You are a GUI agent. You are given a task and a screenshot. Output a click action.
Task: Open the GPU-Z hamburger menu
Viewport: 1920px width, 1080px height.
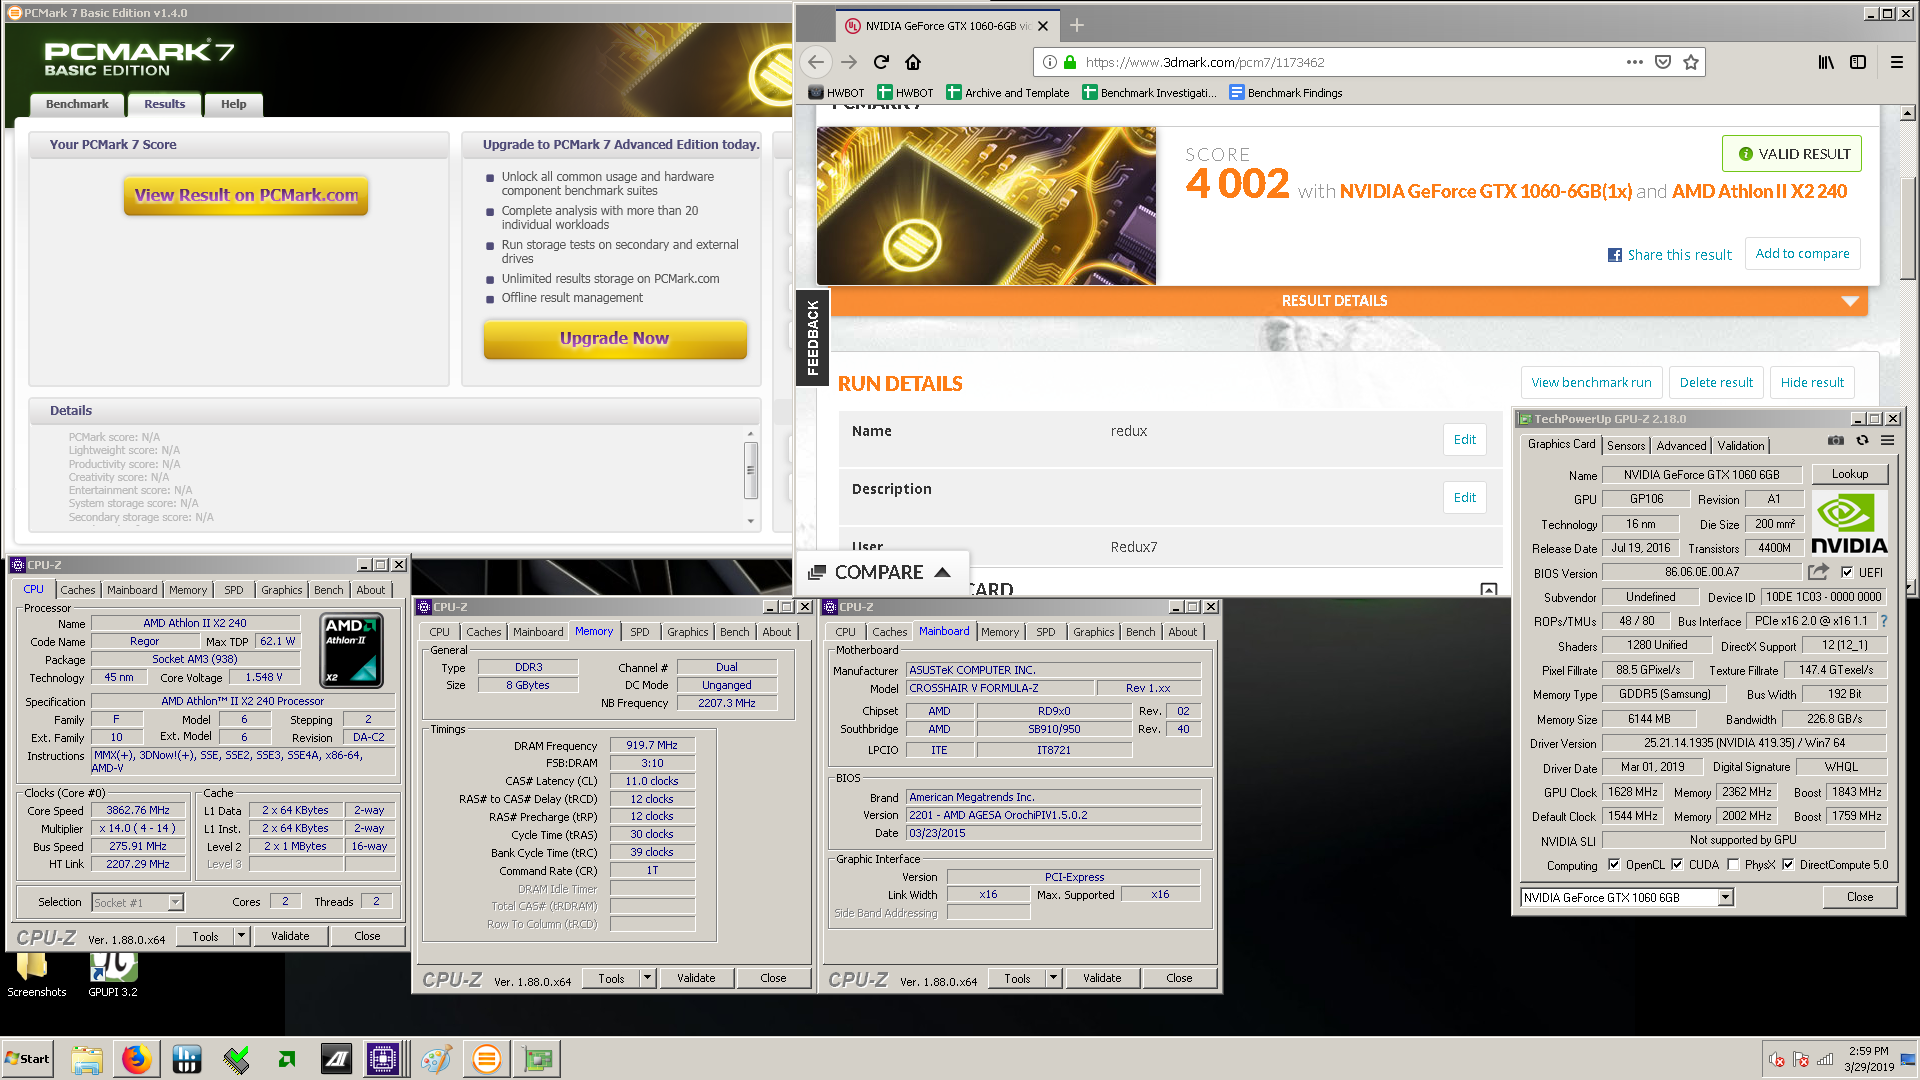pos(1887,441)
